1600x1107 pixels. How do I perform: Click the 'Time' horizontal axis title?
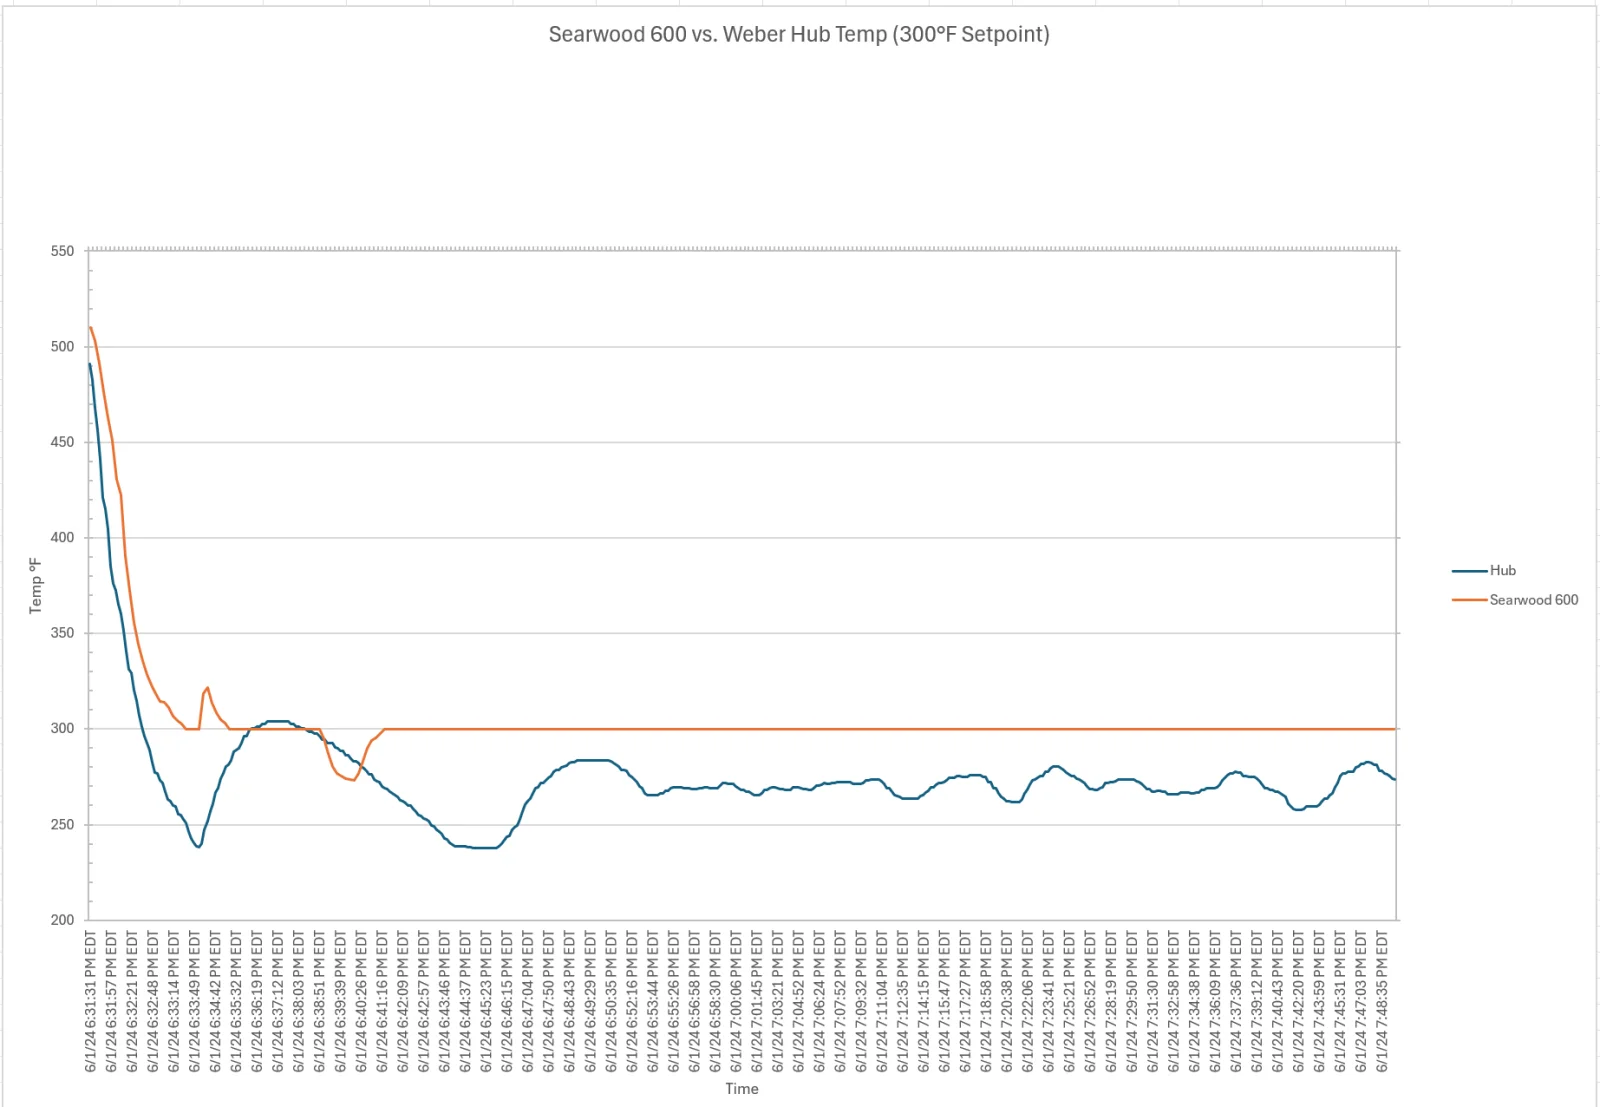[x=742, y=1089]
